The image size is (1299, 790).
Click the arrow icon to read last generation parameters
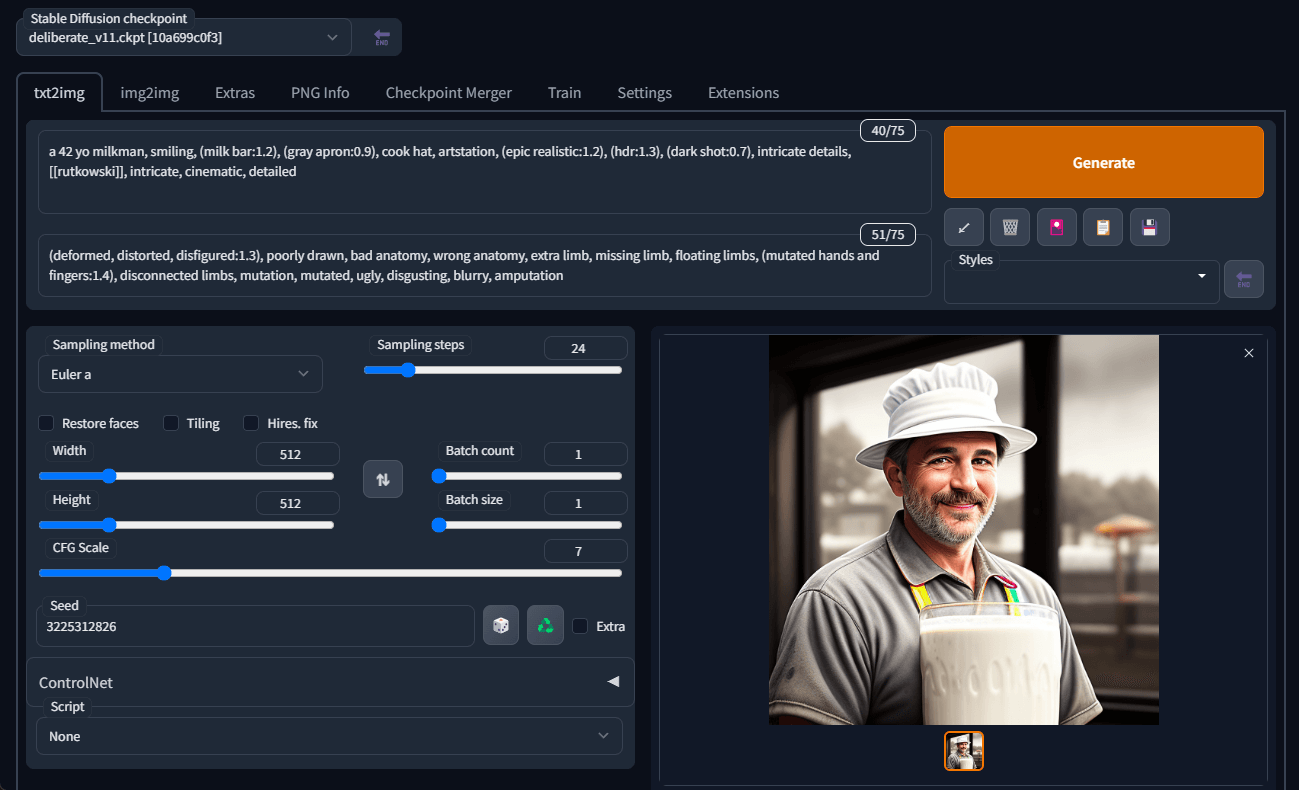click(964, 227)
